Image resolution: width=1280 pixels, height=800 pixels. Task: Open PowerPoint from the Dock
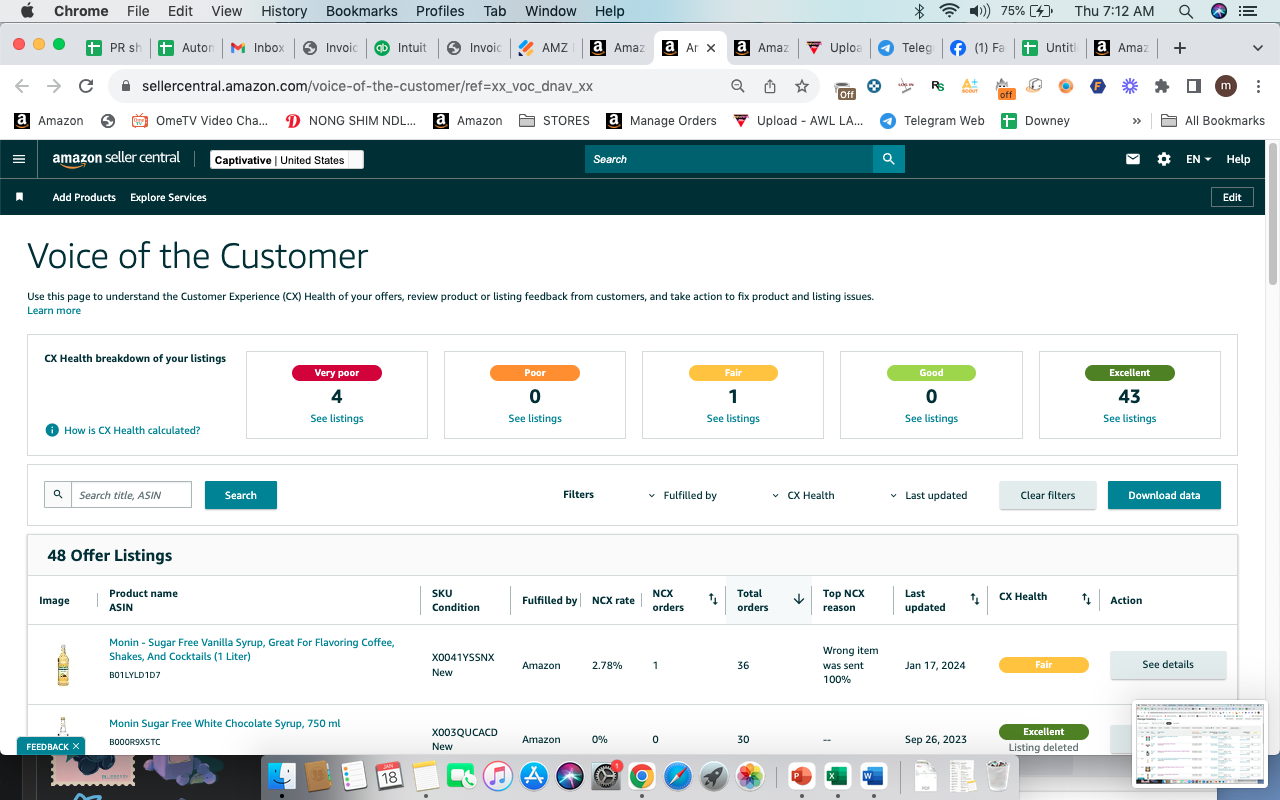click(x=801, y=775)
